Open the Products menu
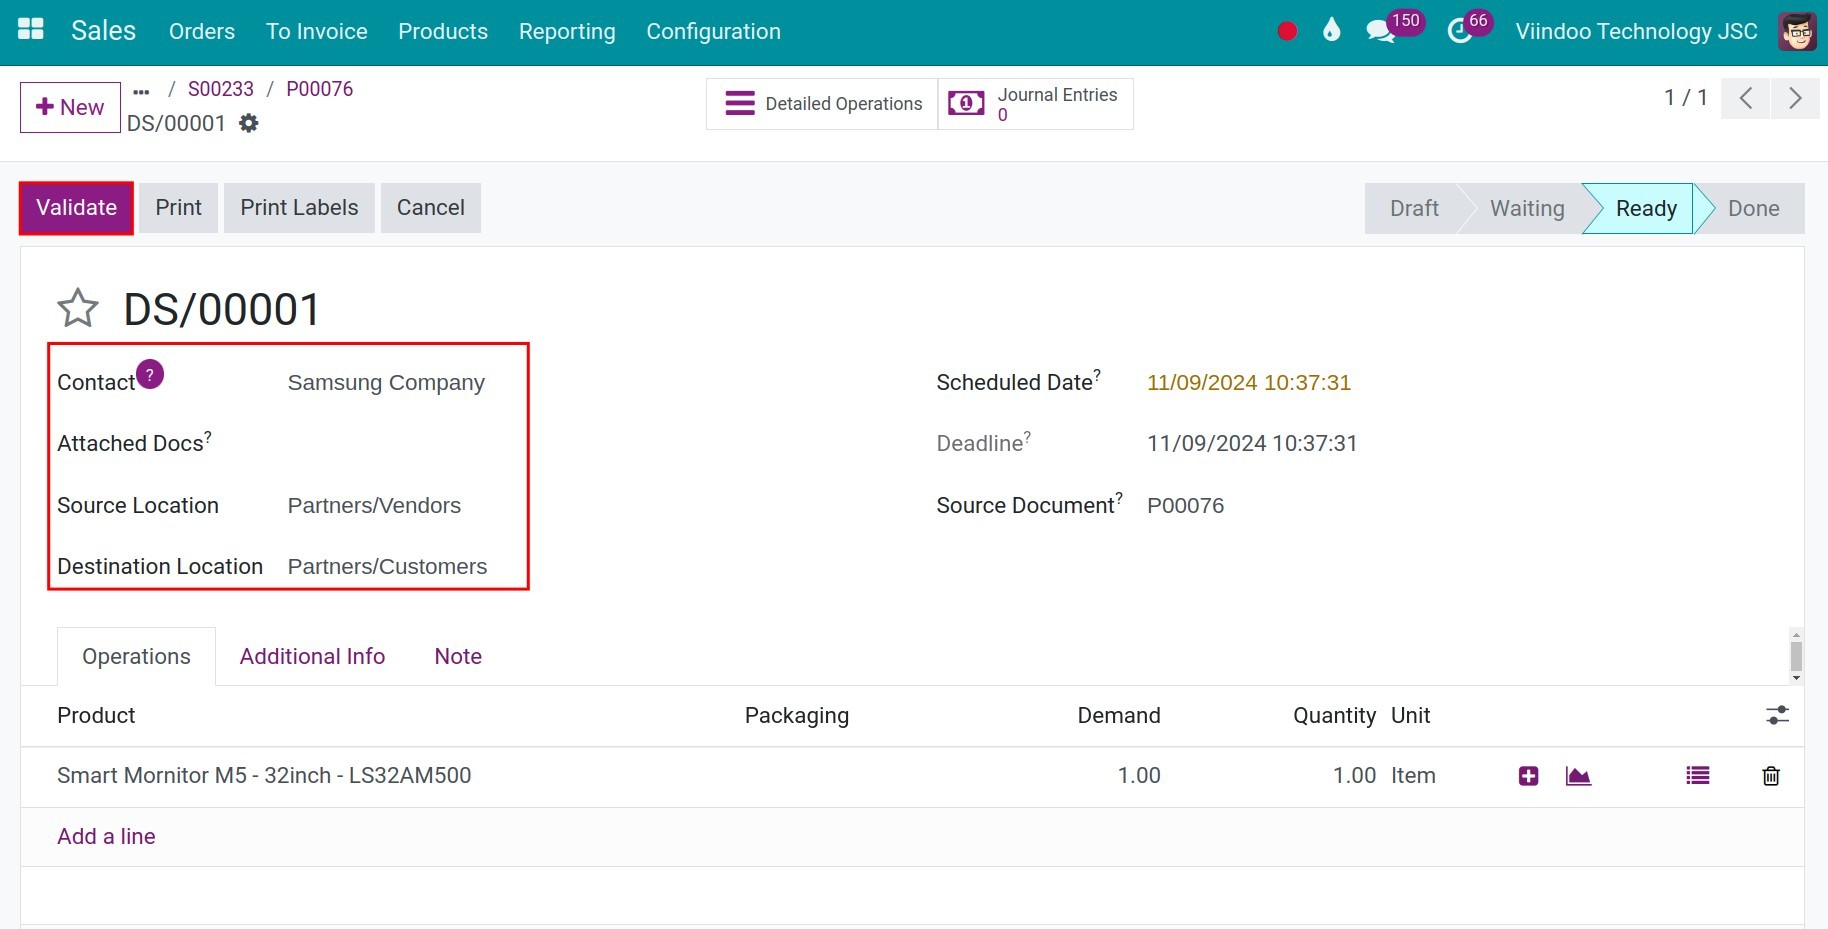Screen dimensions: 1828x929 coord(443,31)
